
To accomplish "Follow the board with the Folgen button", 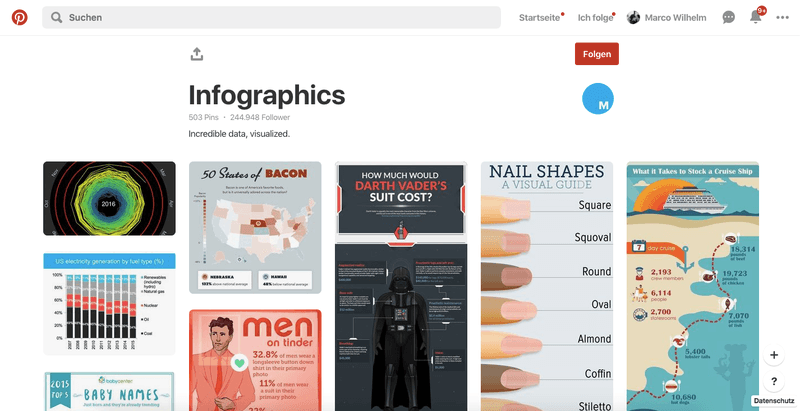I will 597,54.
